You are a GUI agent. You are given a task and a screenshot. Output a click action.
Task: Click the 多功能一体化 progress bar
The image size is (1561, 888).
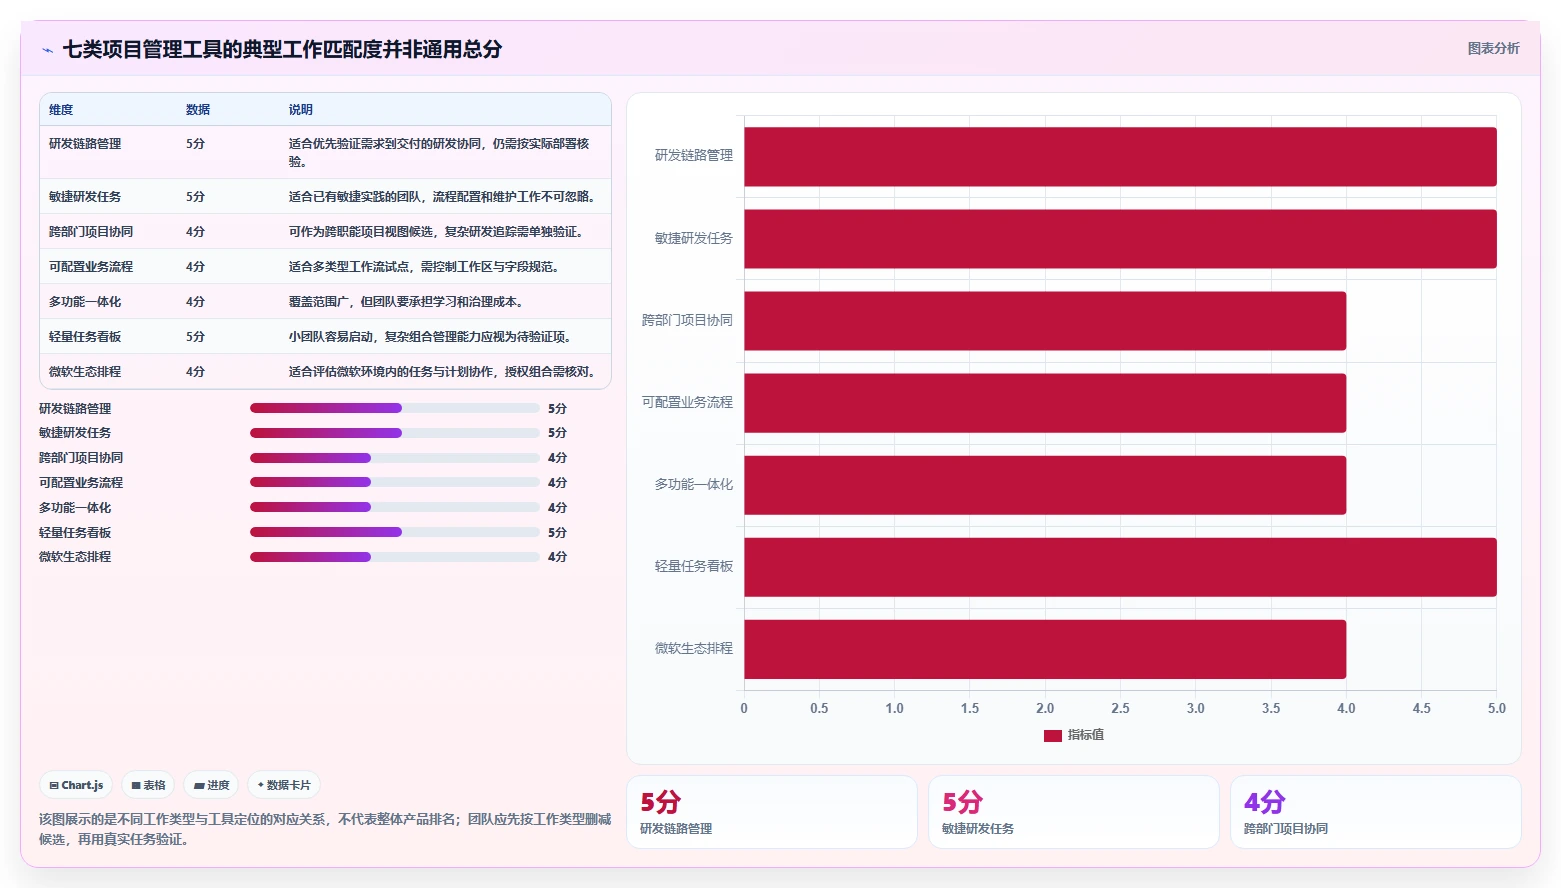click(x=395, y=507)
